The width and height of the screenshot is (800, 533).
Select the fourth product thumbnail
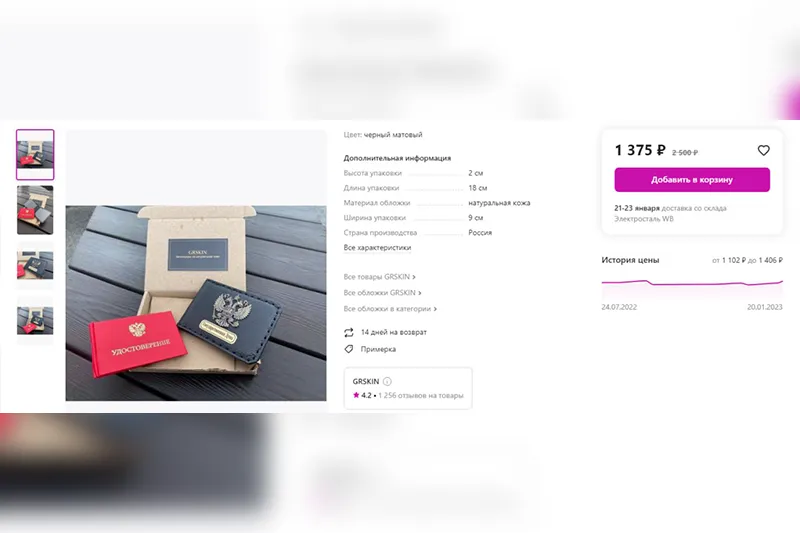[x=35, y=321]
